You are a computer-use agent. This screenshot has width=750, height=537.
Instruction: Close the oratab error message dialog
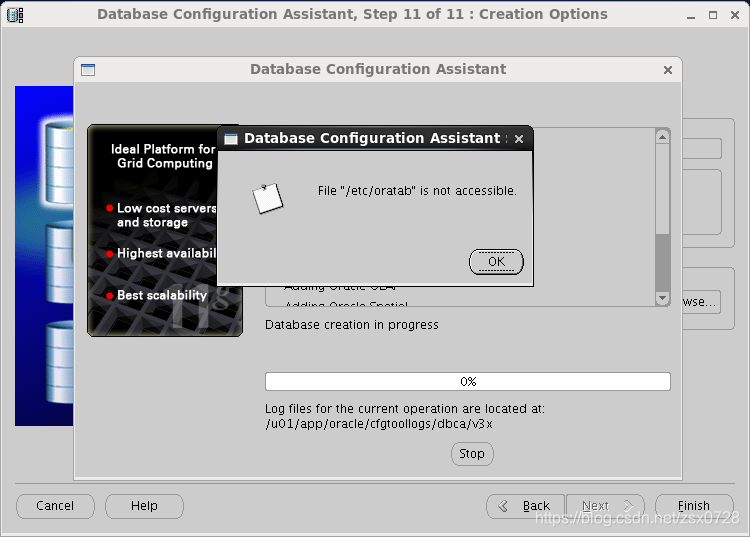pyautogui.click(x=519, y=139)
